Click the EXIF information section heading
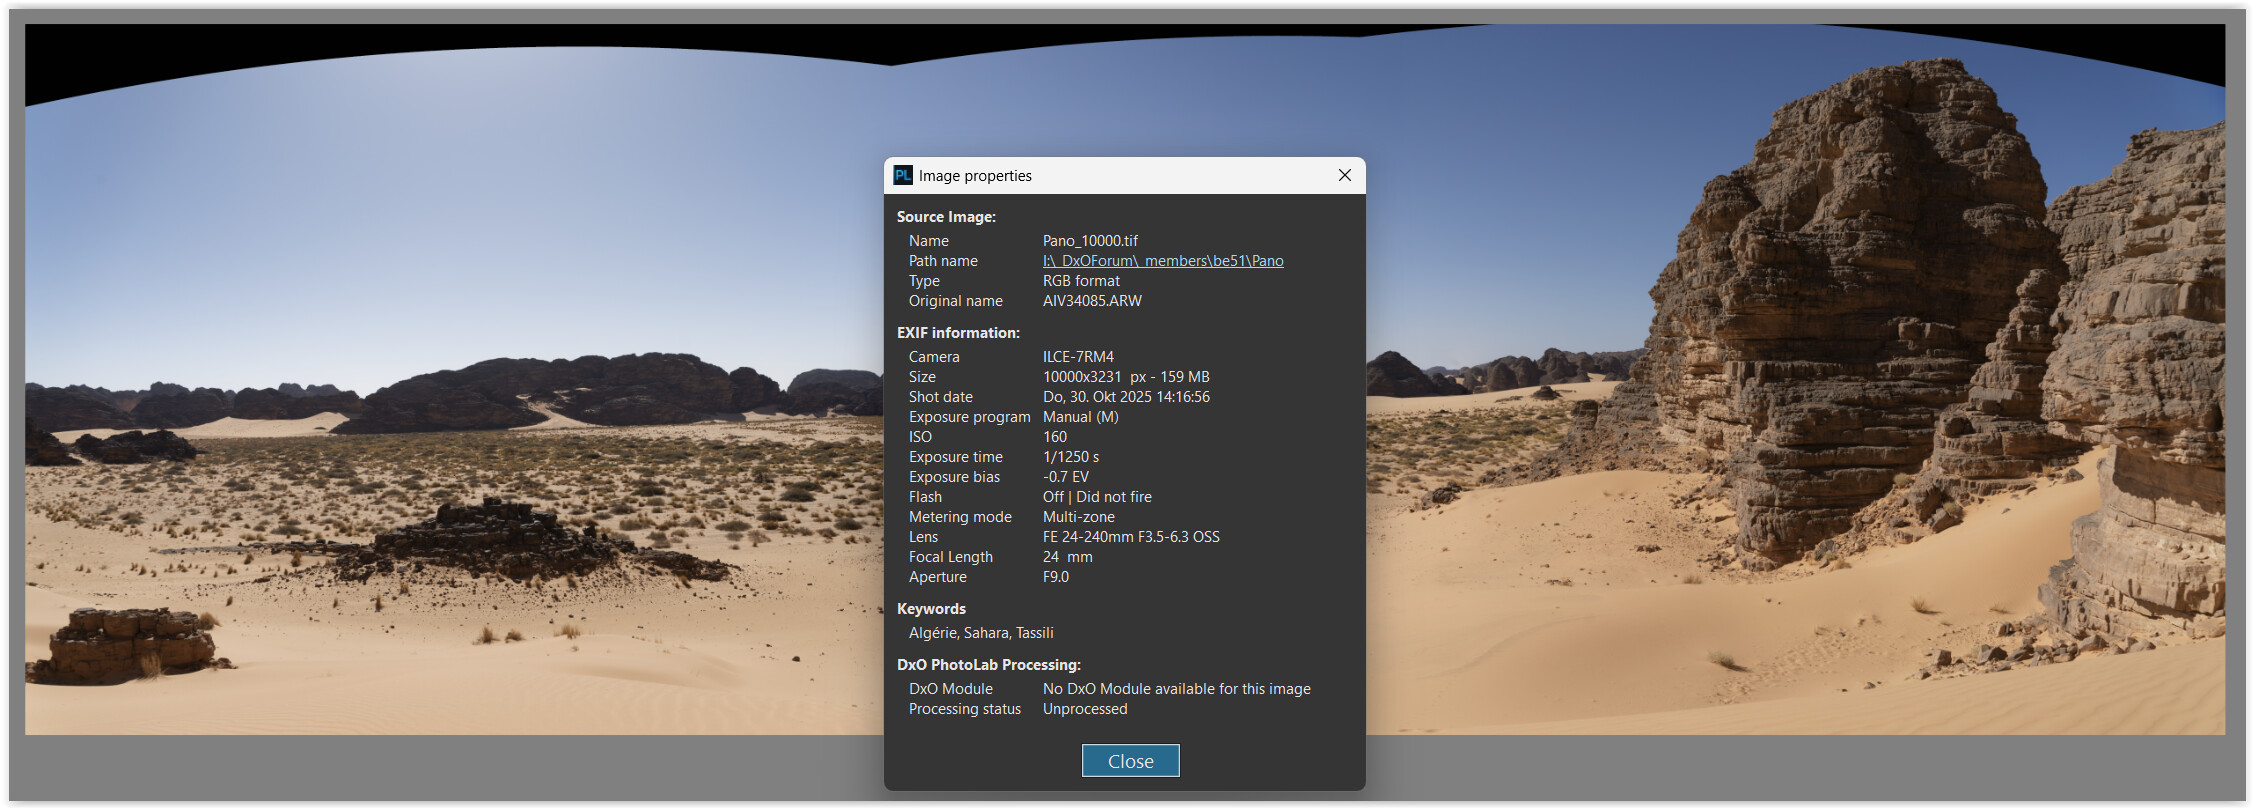The width and height of the screenshot is (2254, 809). point(958,333)
